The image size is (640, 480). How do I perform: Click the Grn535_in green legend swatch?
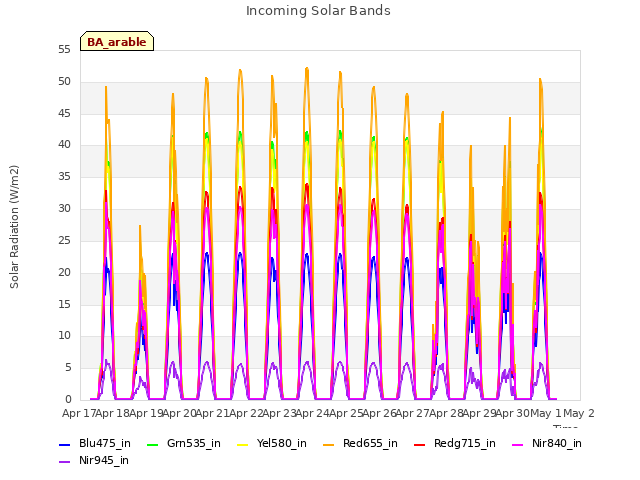click(x=152, y=444)
